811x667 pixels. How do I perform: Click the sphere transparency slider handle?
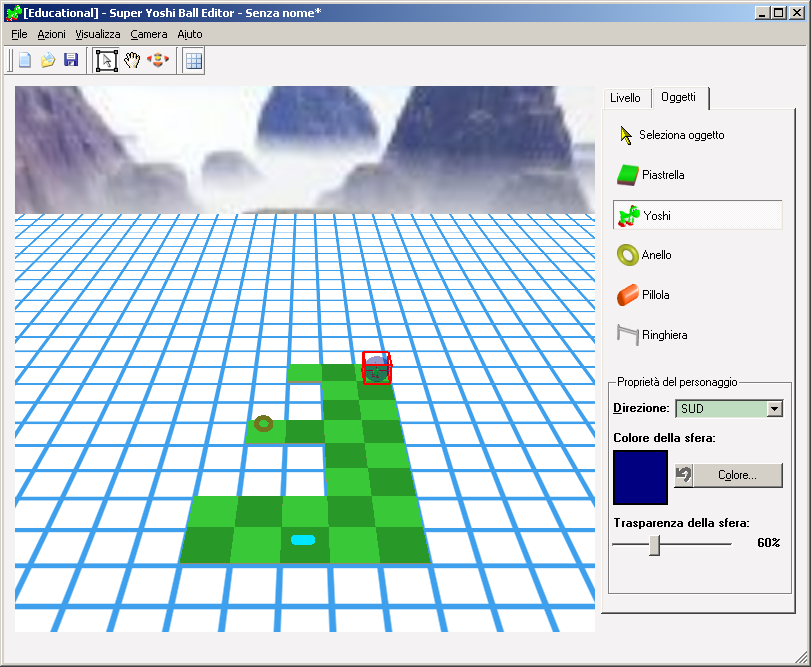click(655, 545)
